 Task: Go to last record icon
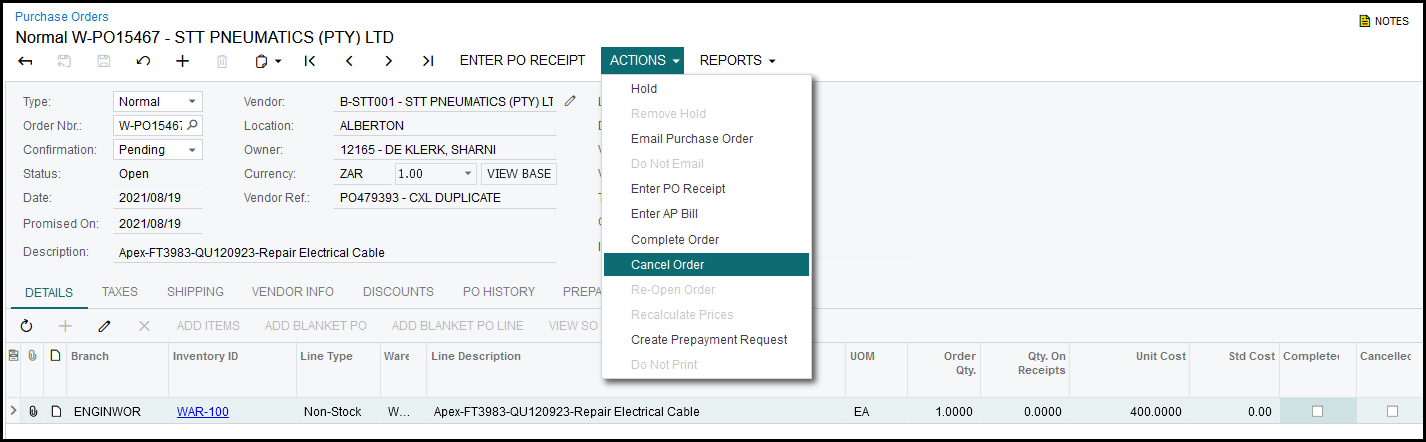pyautogui.click(x=427, y=61)
